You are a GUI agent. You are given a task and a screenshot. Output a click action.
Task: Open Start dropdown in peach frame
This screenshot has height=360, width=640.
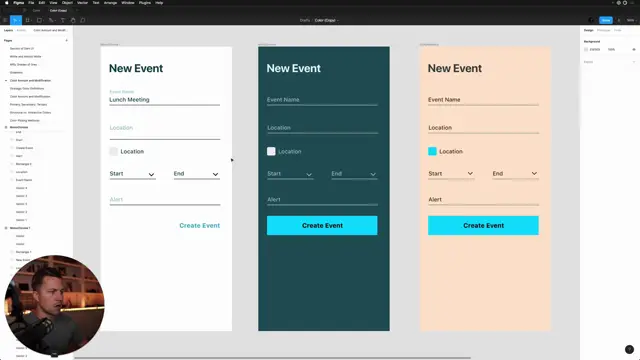[x=451, y=174]
